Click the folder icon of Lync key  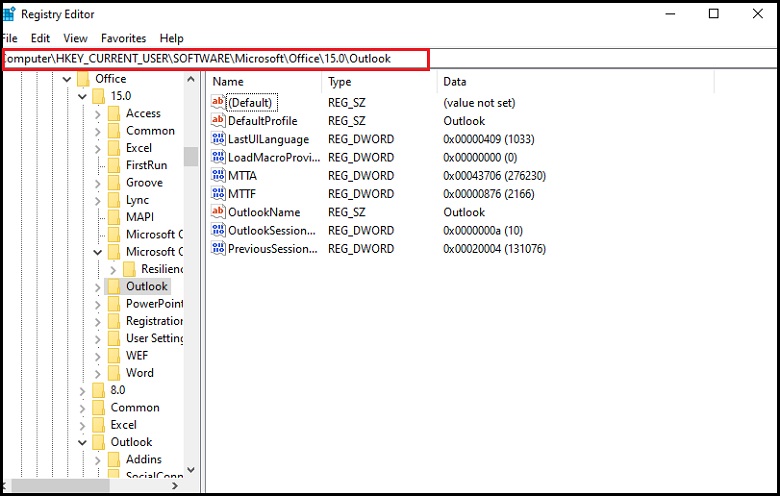tap(114, 200)
